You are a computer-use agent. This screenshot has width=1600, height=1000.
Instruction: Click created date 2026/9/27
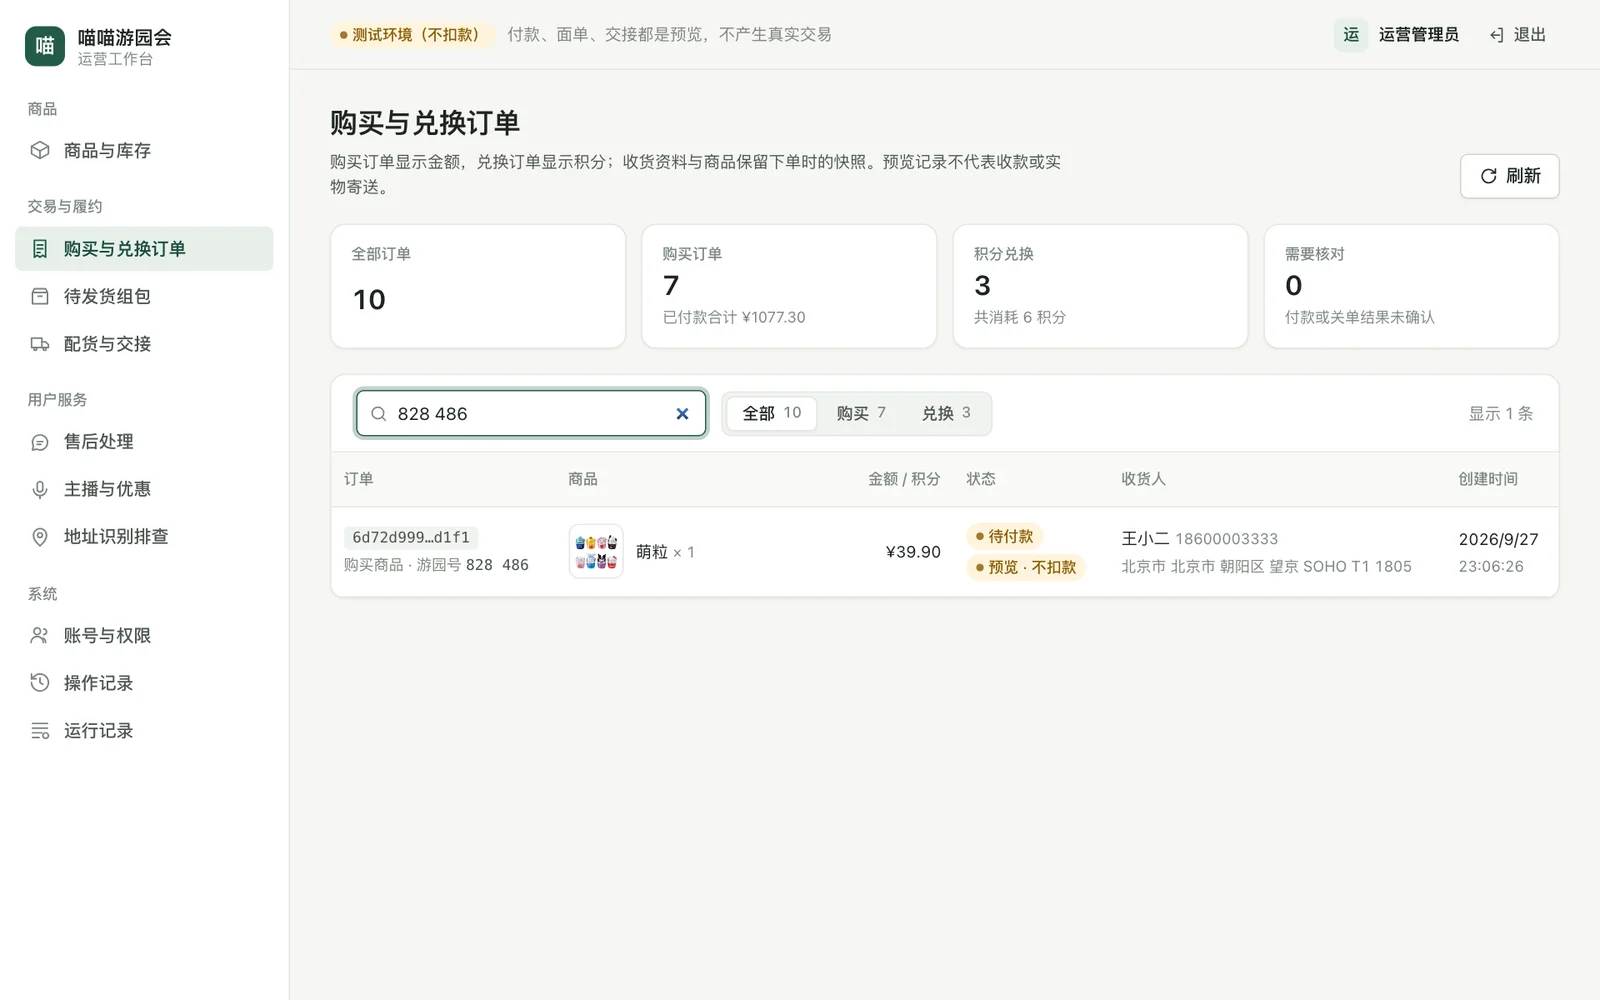[1498, 539]
